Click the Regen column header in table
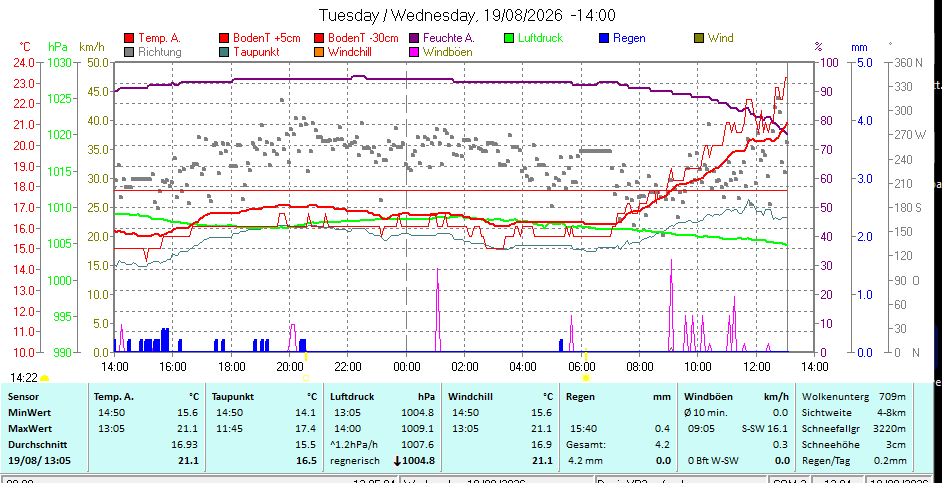Viewport: 942px width, 483px height. click(580, 396)
